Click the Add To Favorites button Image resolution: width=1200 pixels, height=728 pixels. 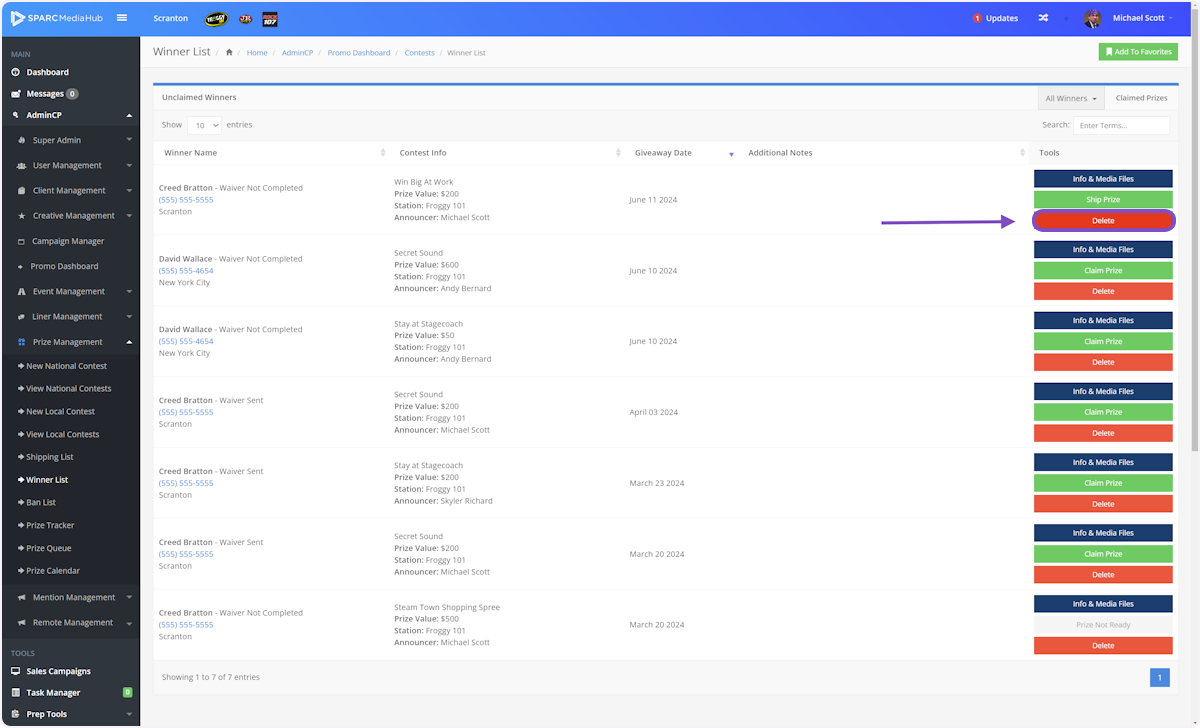1138,52
